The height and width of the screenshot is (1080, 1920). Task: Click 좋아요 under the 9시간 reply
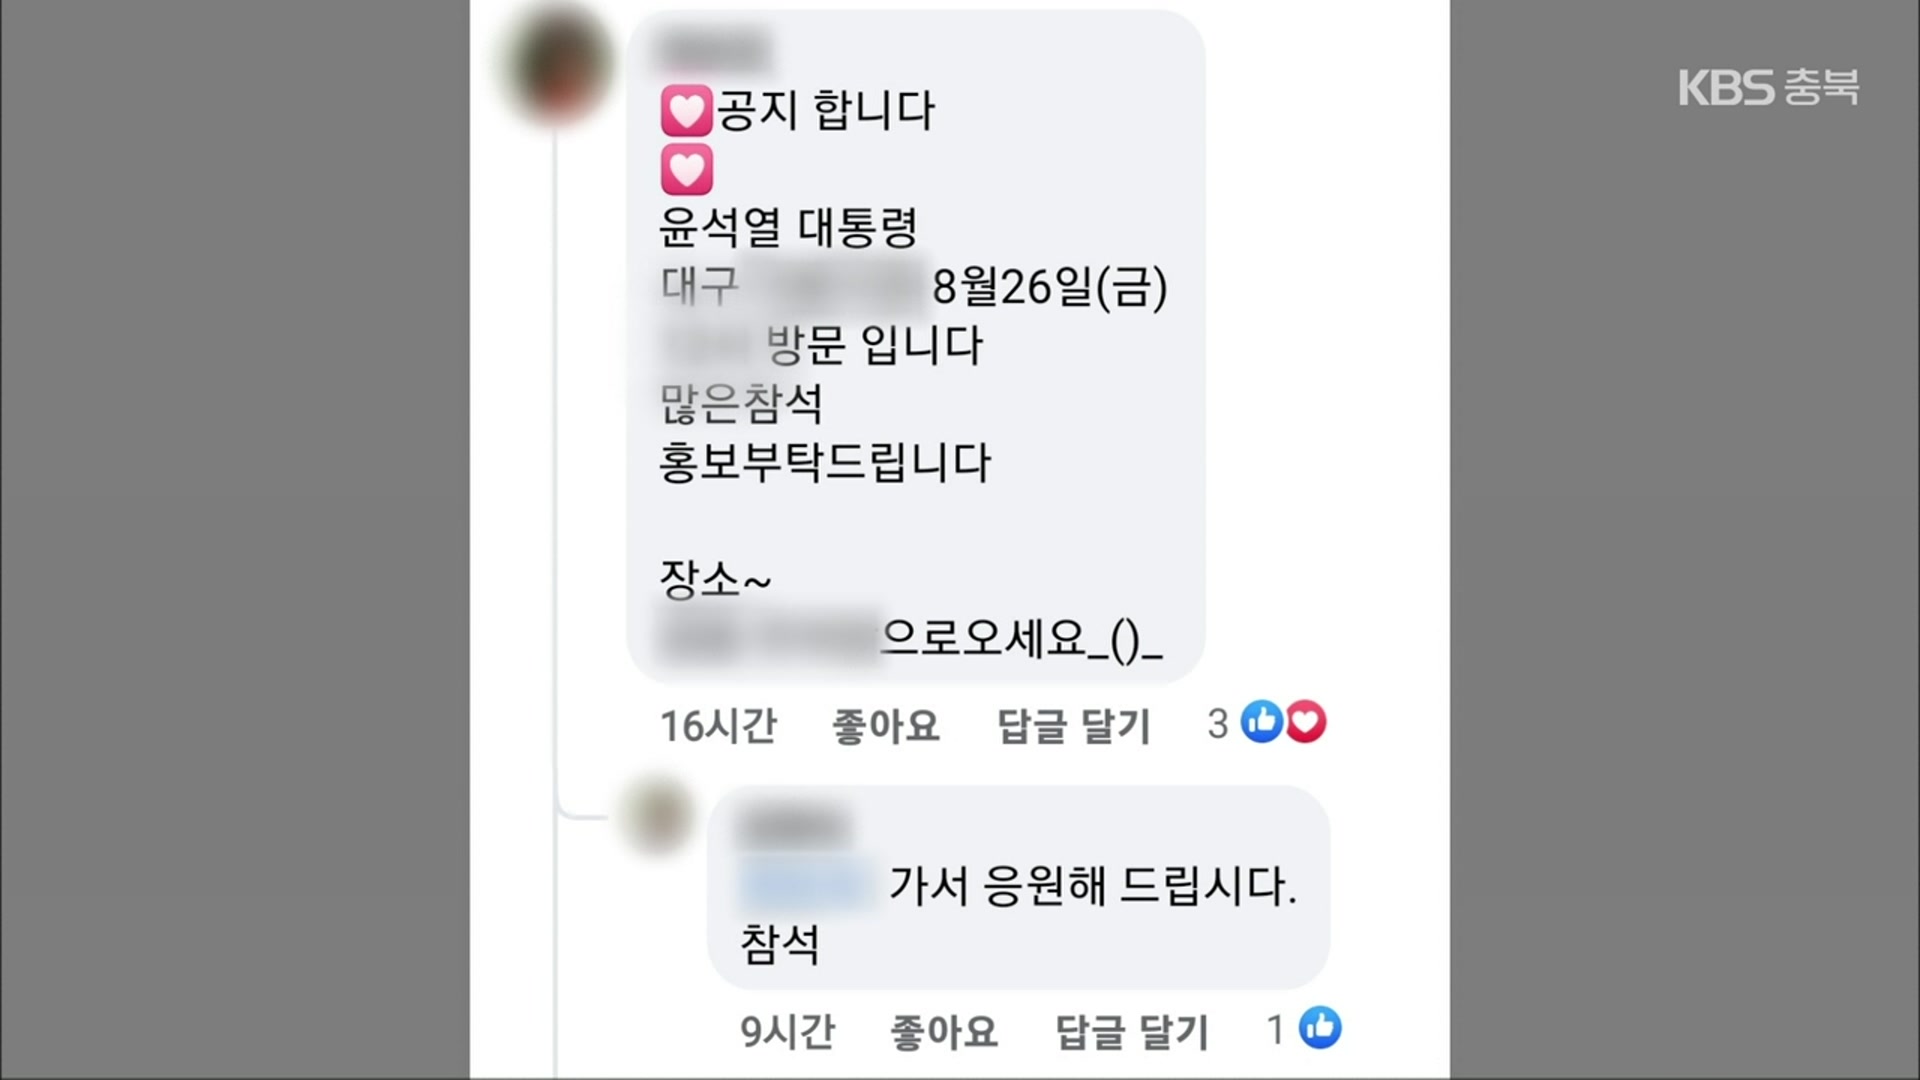coord(944,1031)
